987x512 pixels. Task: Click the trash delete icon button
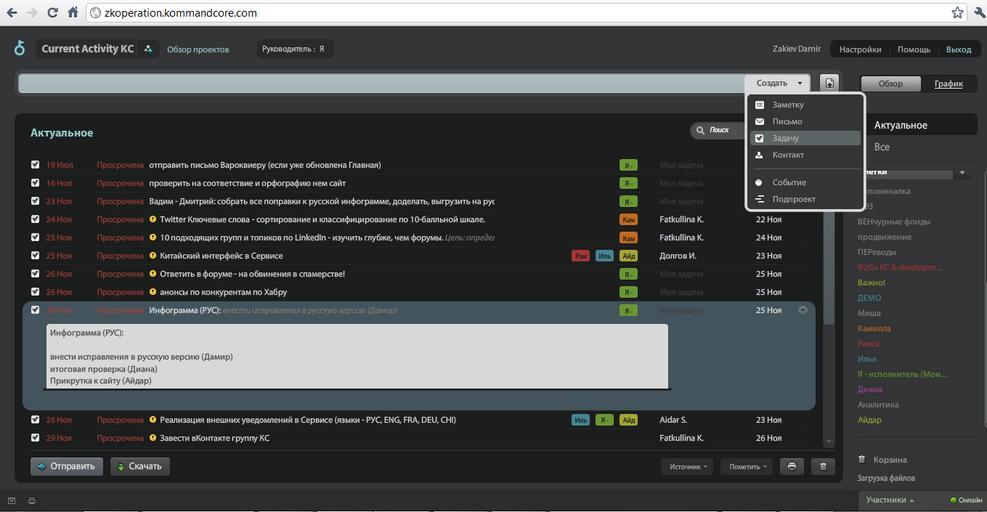click(x=823, y=466)
